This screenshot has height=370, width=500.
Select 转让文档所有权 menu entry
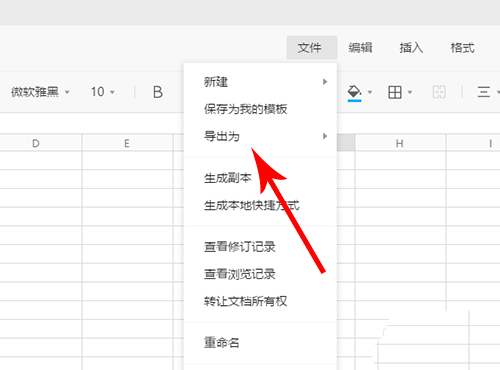point(260,302)
